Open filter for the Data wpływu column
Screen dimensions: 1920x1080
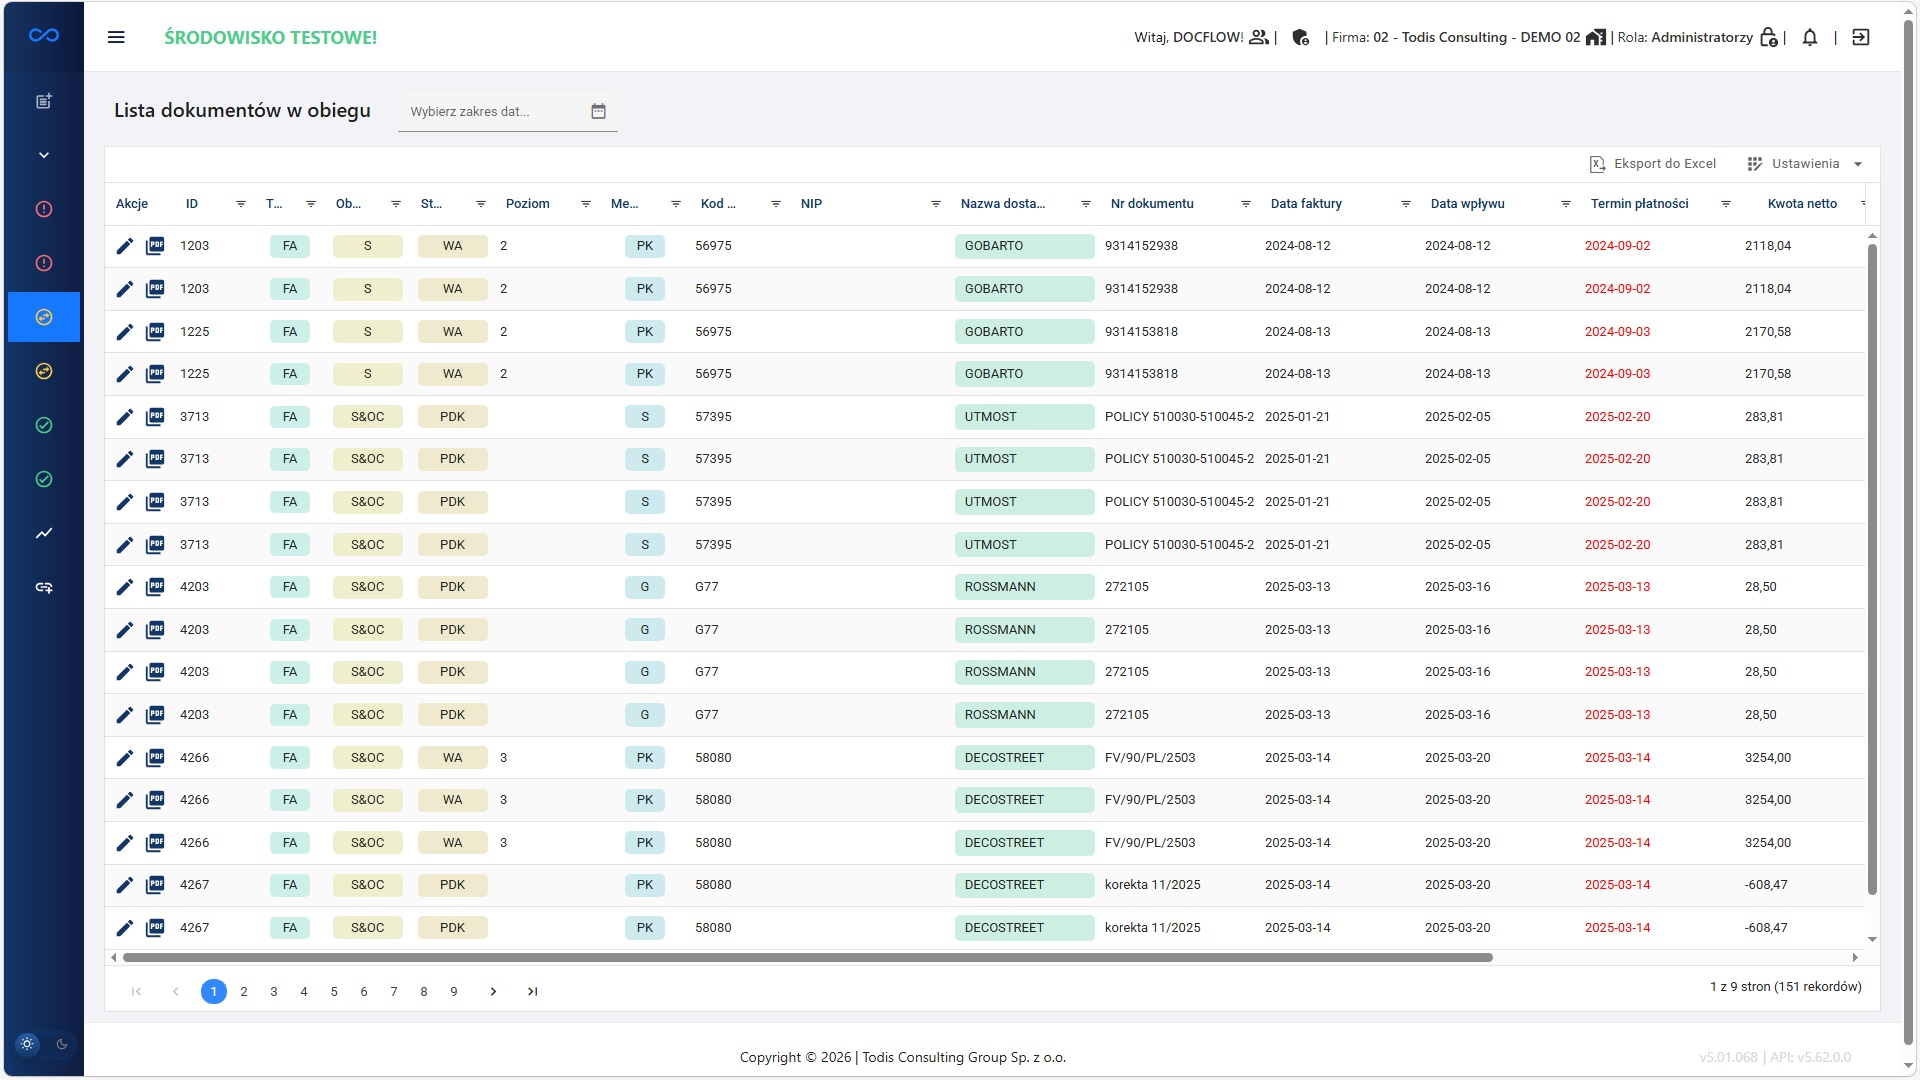(1566, 204)
